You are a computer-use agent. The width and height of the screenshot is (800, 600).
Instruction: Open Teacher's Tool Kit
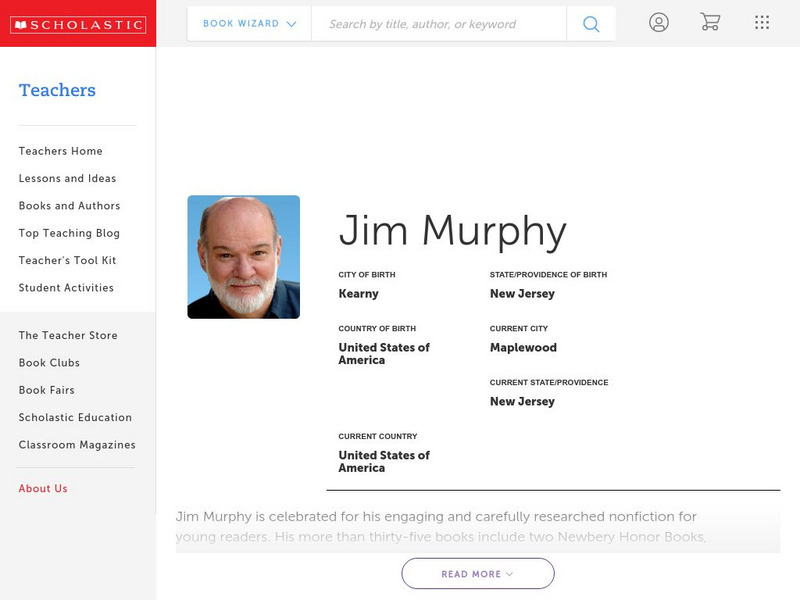coord(68,260)
